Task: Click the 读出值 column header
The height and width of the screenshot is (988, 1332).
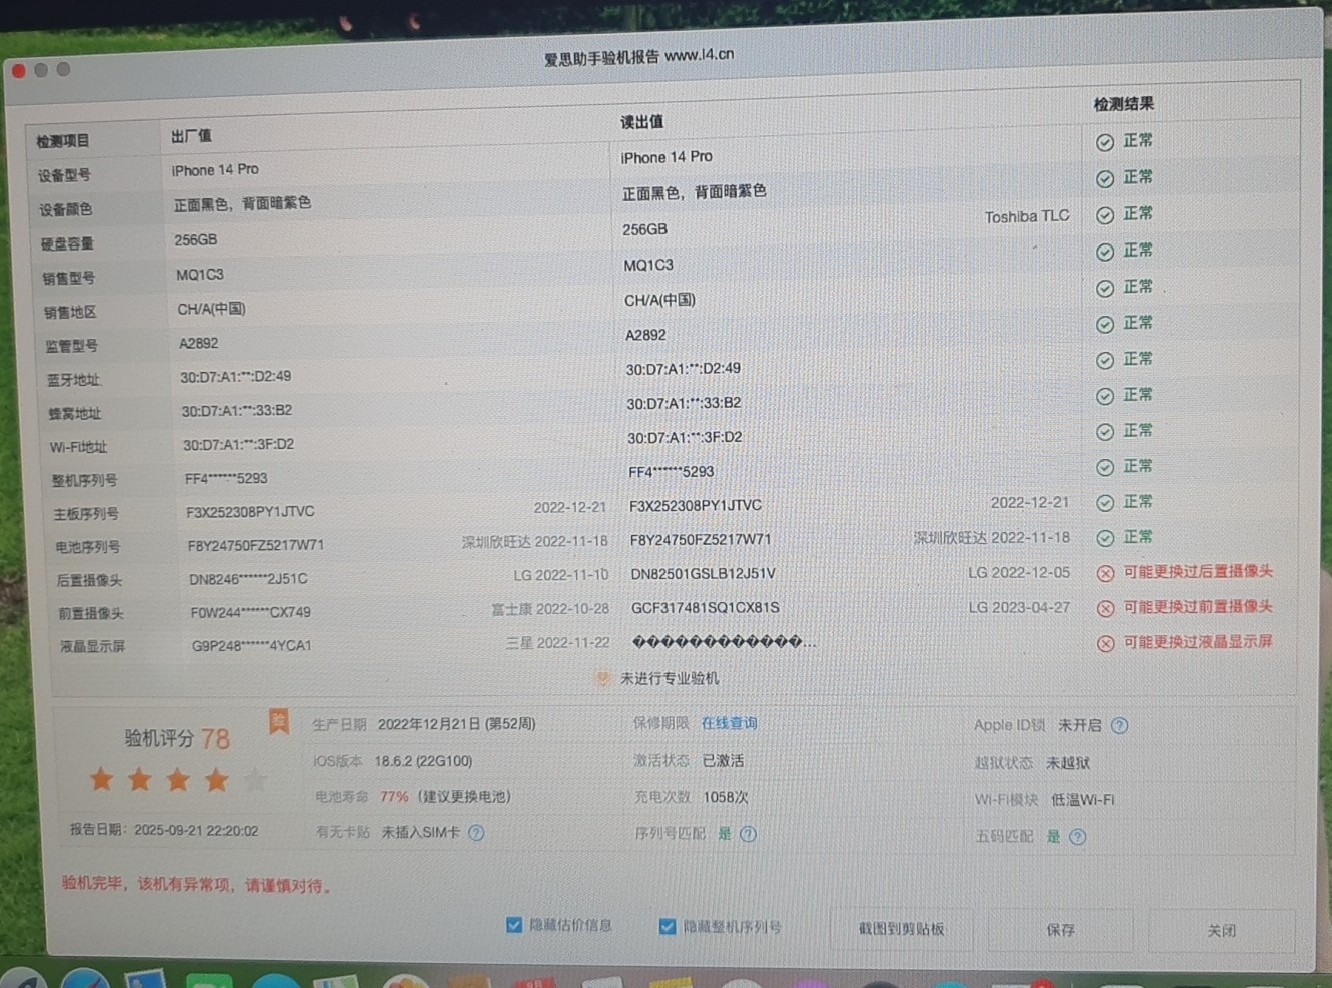Action: pyautogui.click(x=641, y=122)
